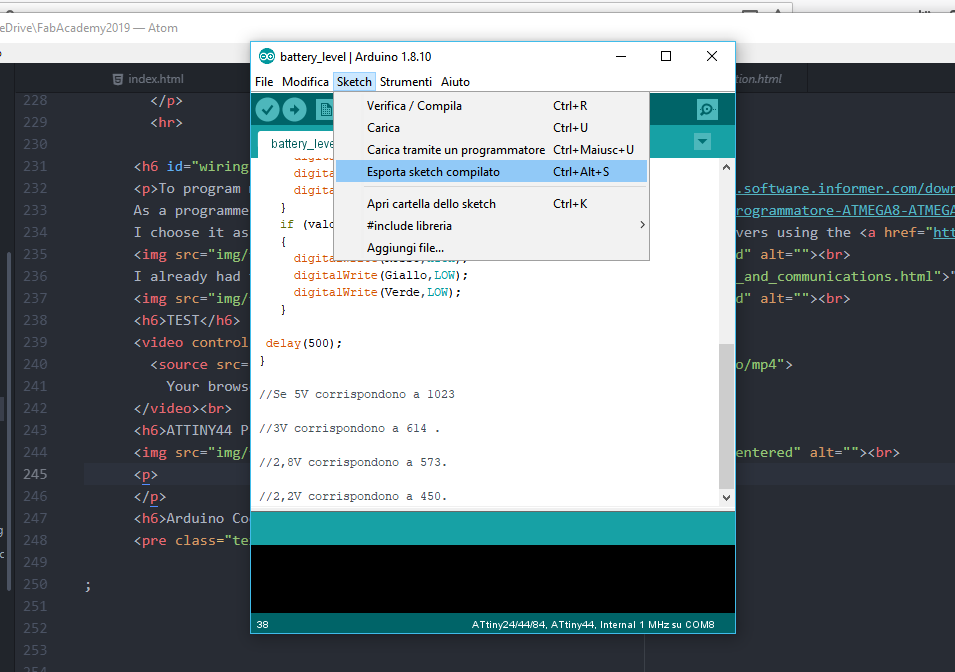Click Arduino editor scroll up arrow
Viewport: 955px width, 672px height.
click(726, 167)
